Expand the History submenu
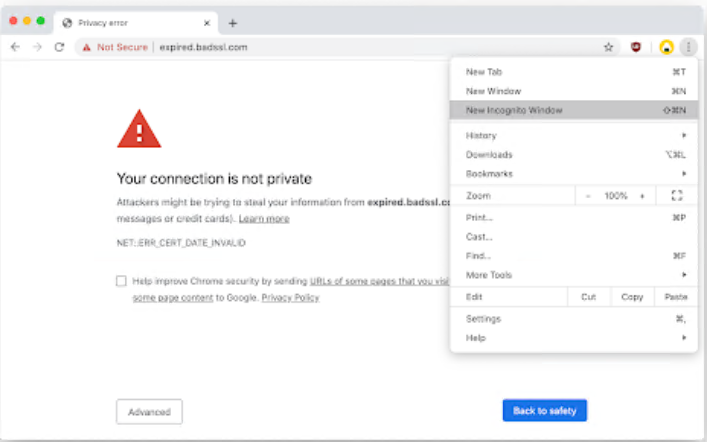Image resolution: width=707 pixels, height=442 pixels. point(575,135)
